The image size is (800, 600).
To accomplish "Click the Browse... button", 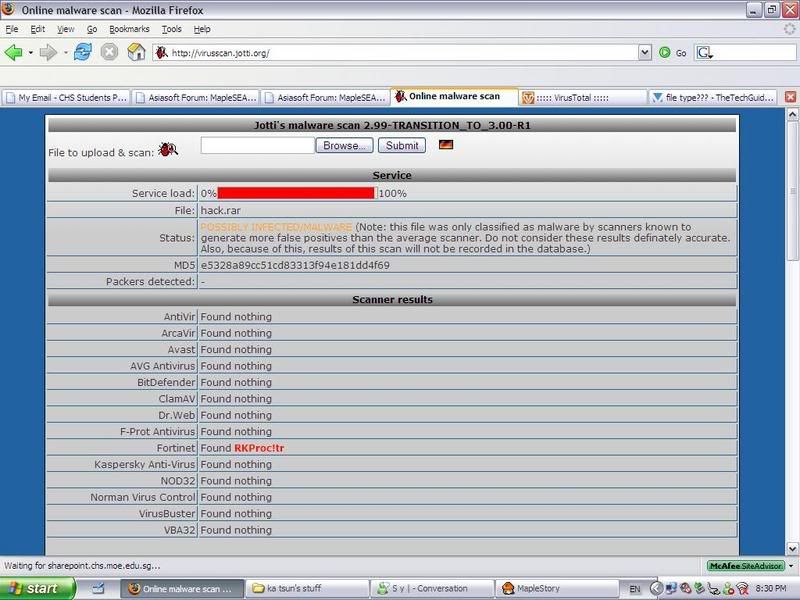I will [x=344, y=145].
